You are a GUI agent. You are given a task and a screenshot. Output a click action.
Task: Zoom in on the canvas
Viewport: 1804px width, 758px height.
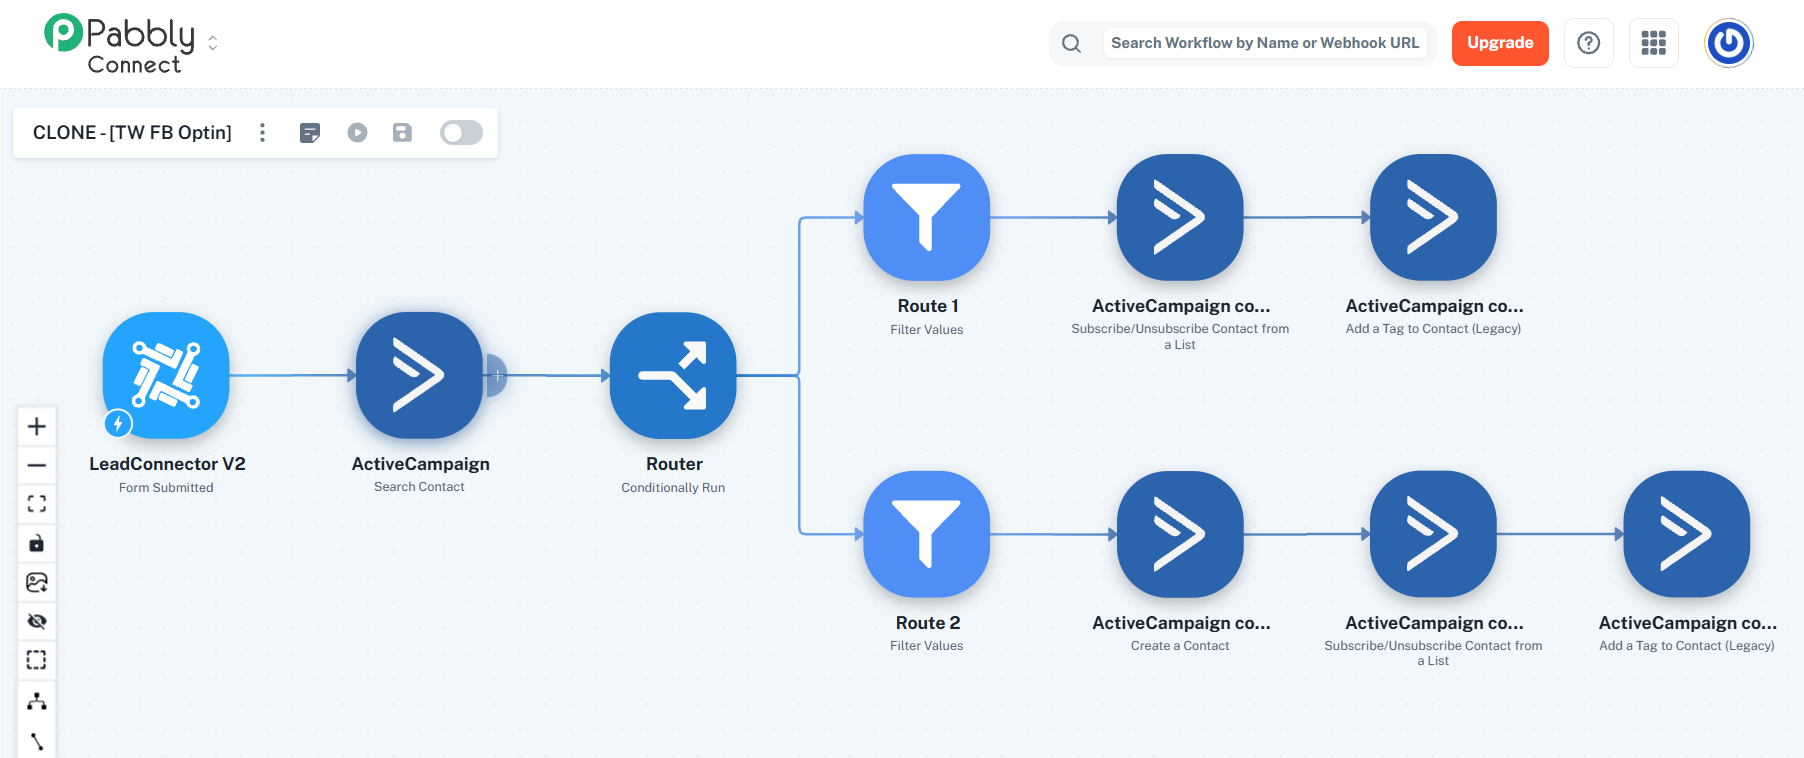coord(37,426)
